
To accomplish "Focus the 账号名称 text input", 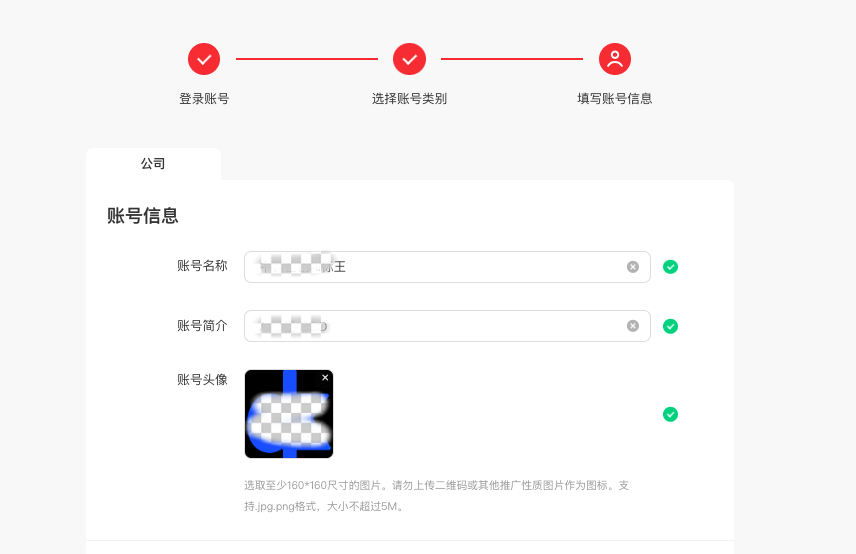I will pos(447,267).
